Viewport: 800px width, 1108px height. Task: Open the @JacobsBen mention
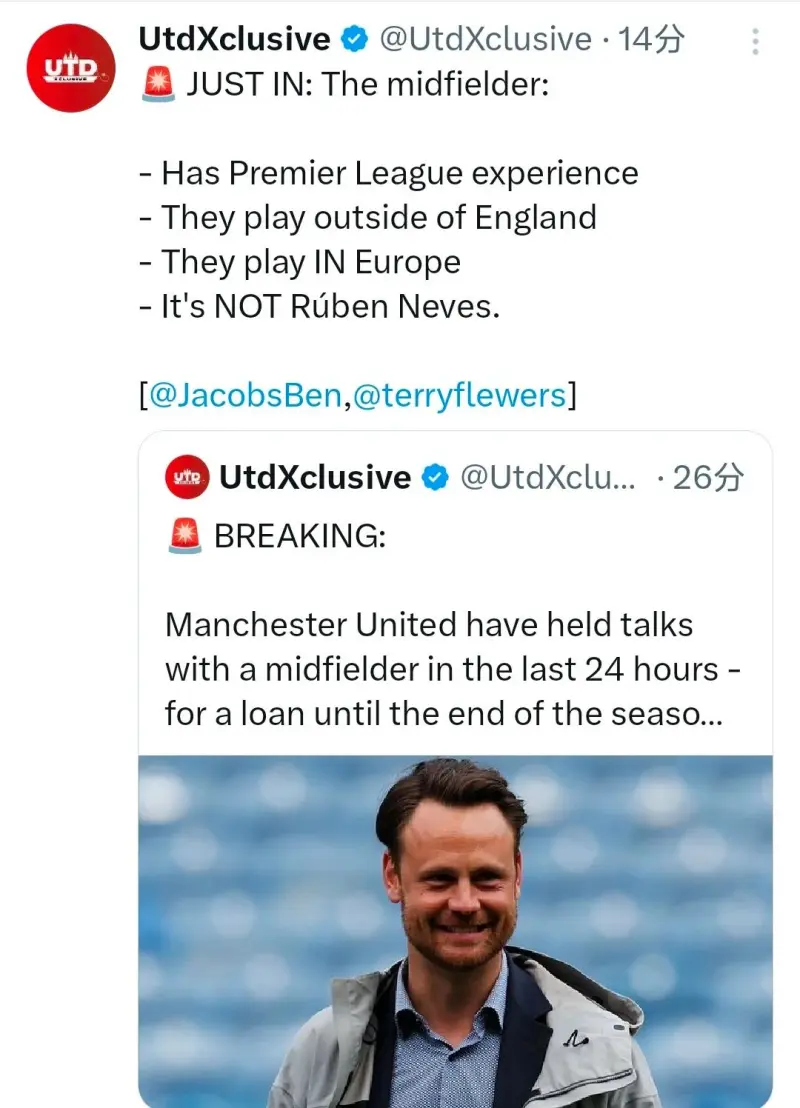[x=245, y=395]
